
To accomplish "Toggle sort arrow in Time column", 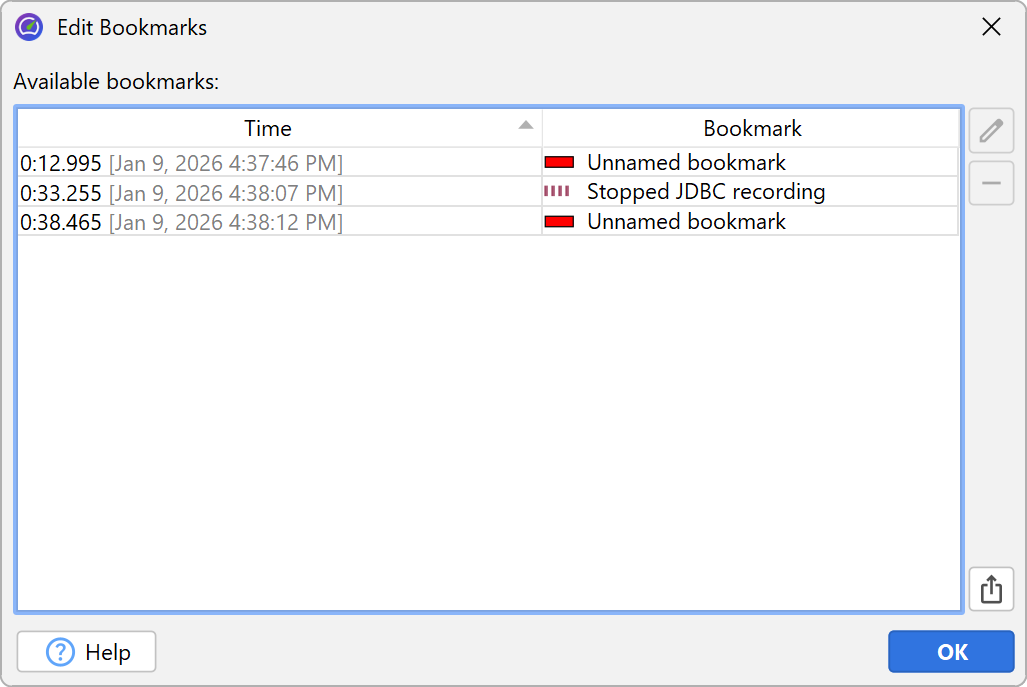I will [x=526, y=125].
